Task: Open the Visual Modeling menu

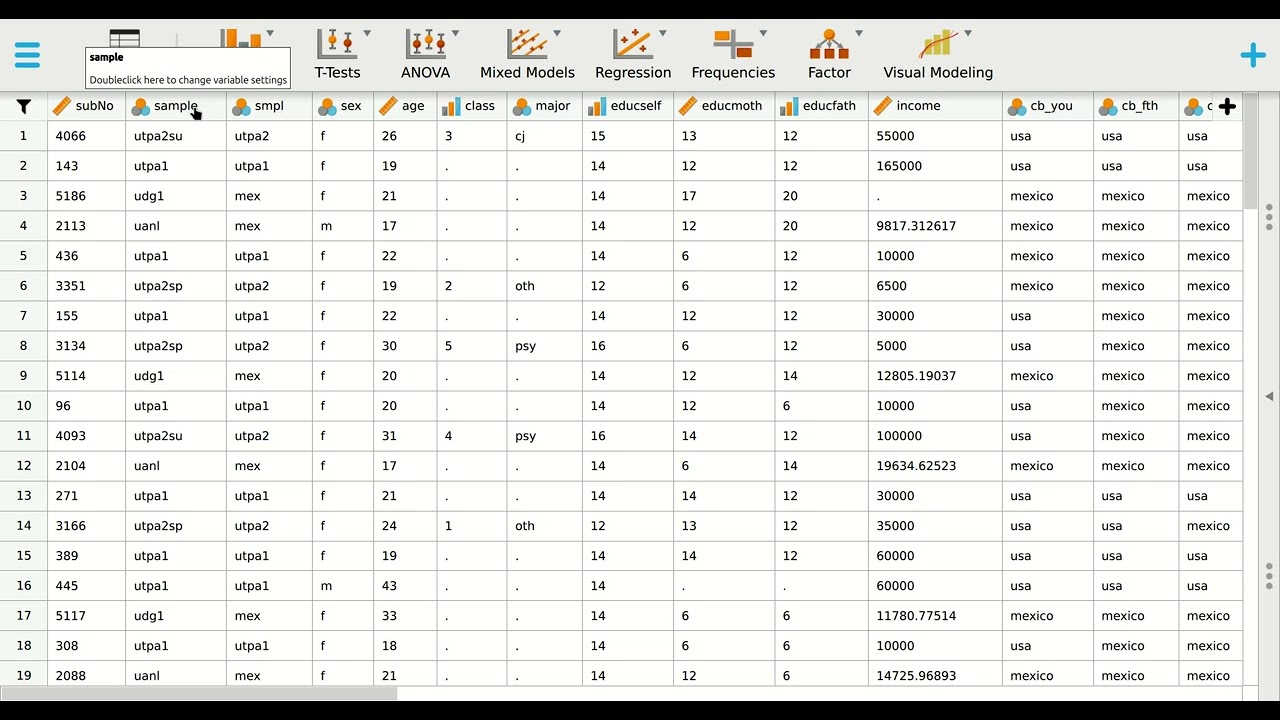Action: 938,54
